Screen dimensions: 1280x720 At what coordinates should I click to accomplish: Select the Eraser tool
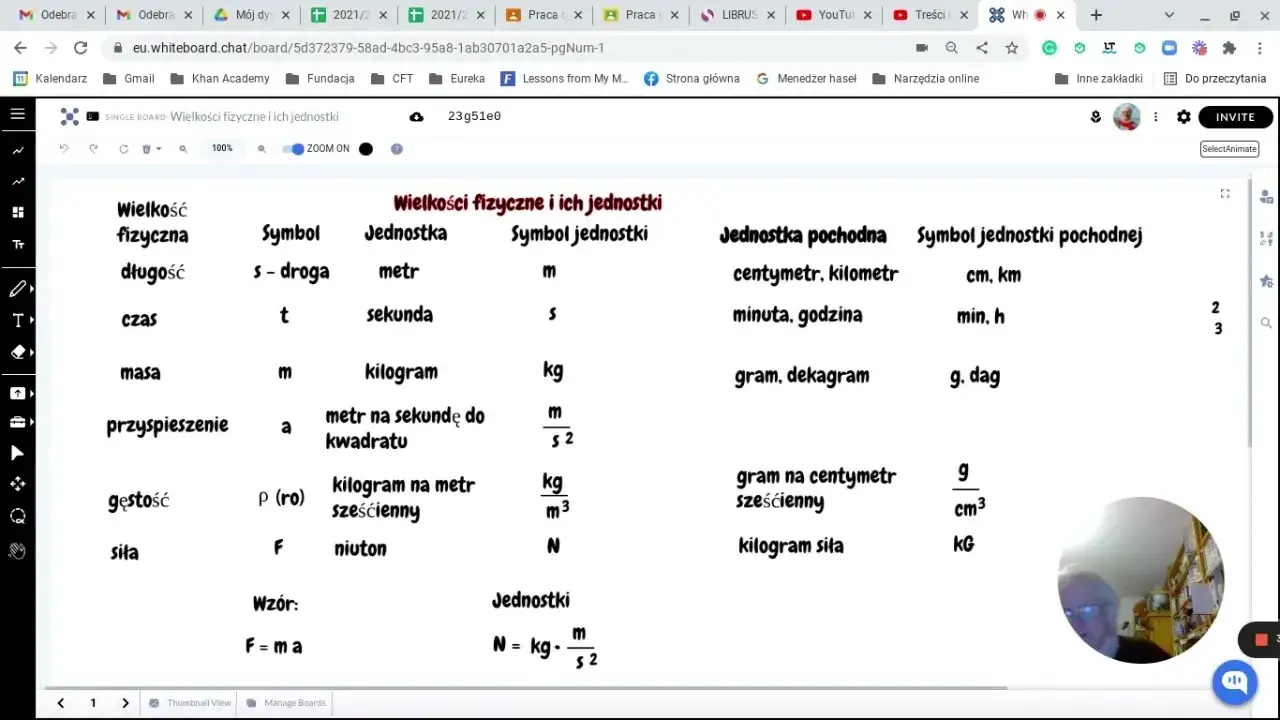(x=16, y=352)
